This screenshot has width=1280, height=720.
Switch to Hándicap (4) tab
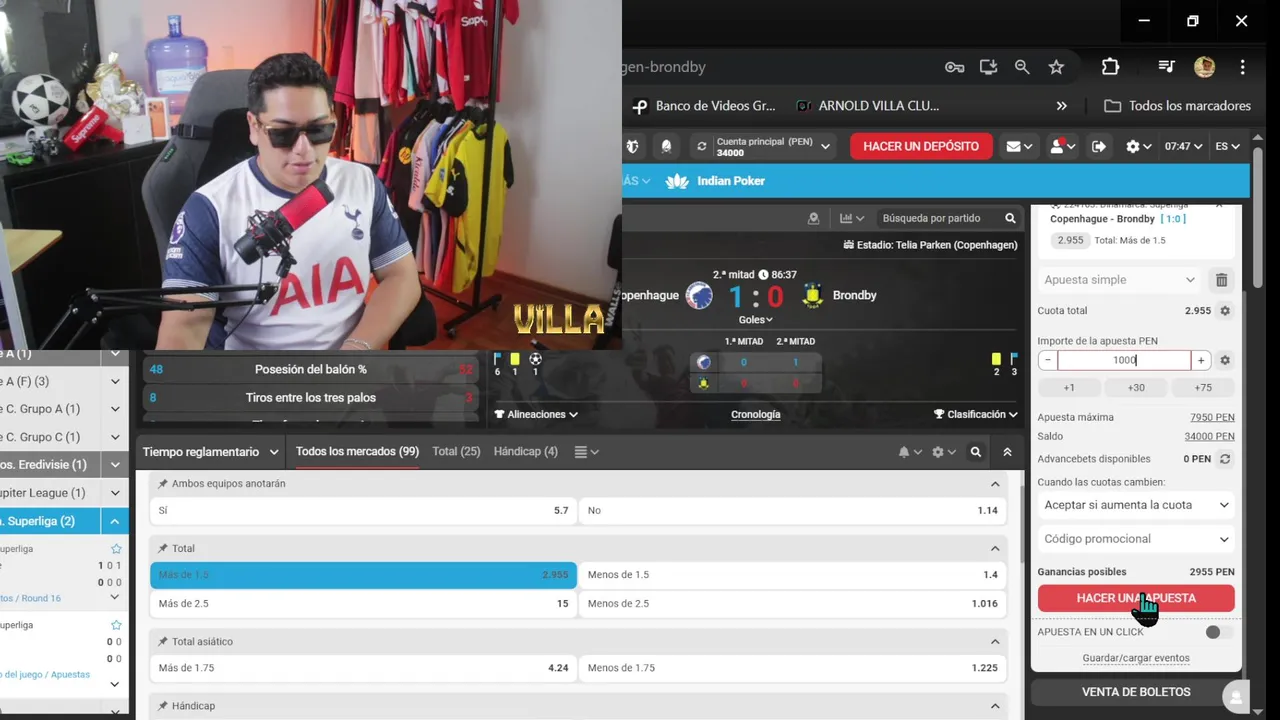pos(525,452)
